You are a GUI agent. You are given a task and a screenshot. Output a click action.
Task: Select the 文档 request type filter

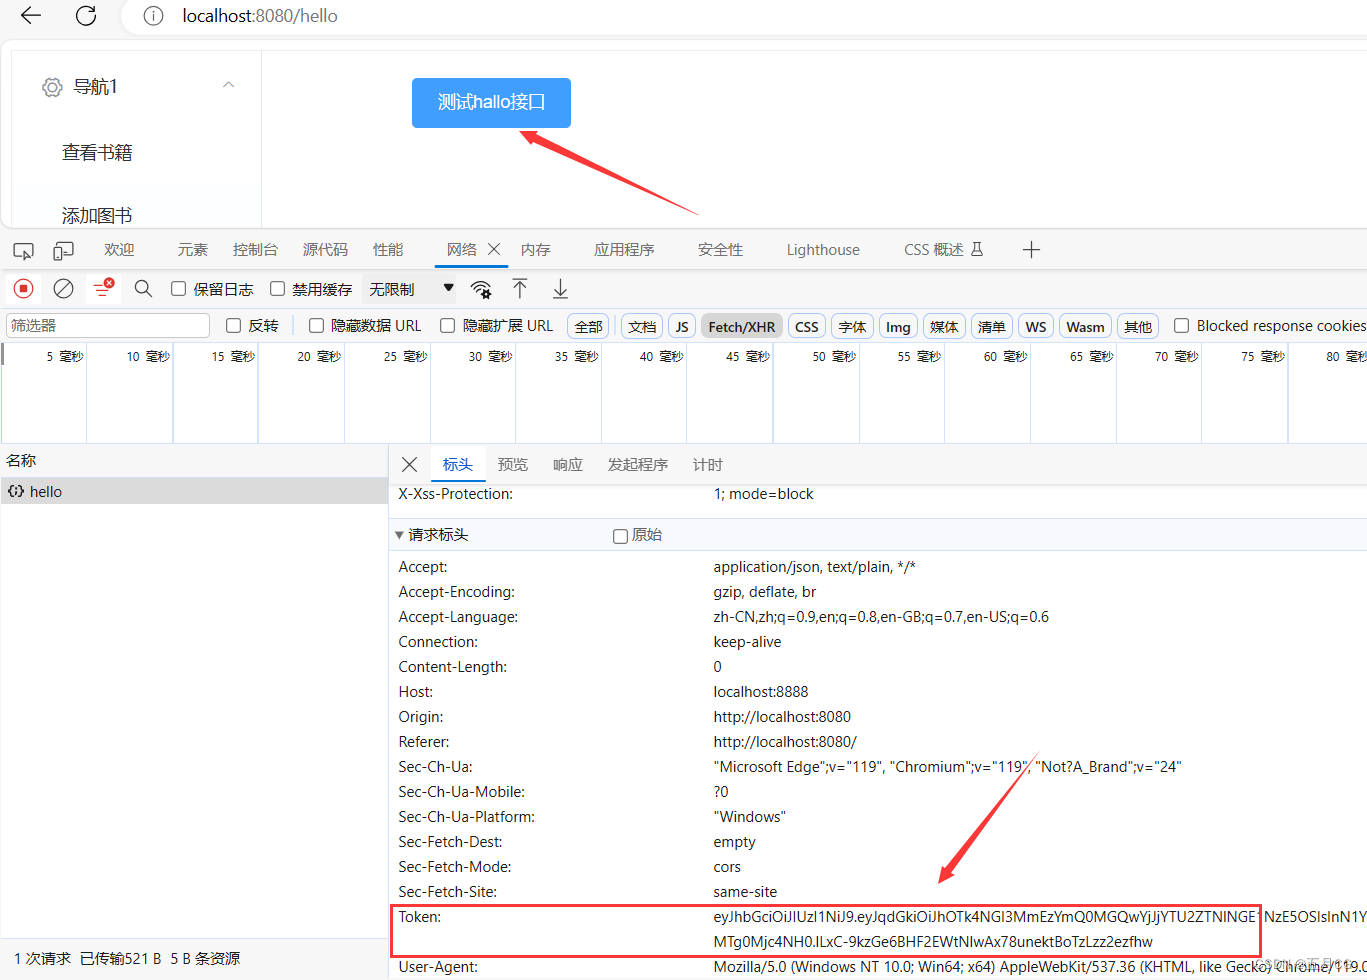point(642,327)
